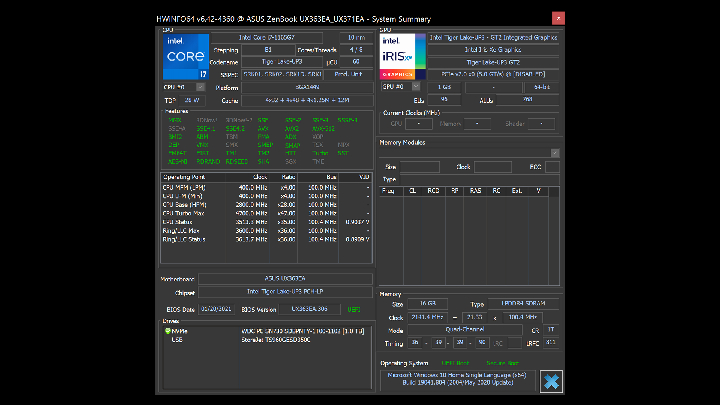Click the green NVMe drive status icon

tap(168, 330)
